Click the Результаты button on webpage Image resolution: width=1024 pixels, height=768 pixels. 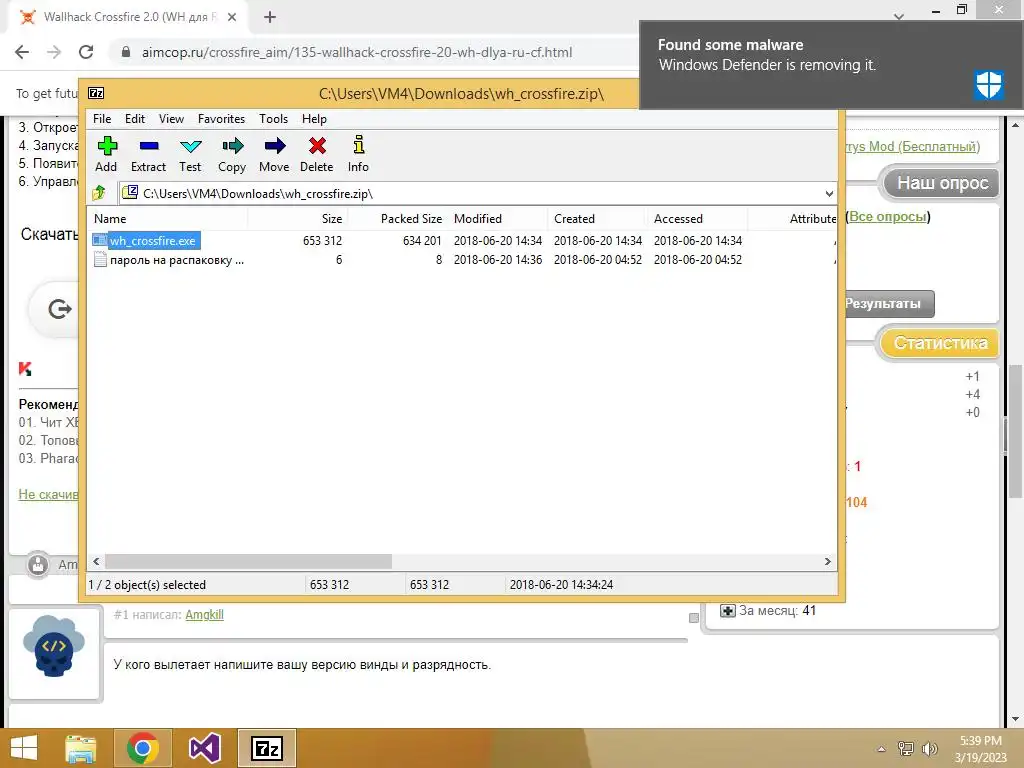[x=888, y=304]
